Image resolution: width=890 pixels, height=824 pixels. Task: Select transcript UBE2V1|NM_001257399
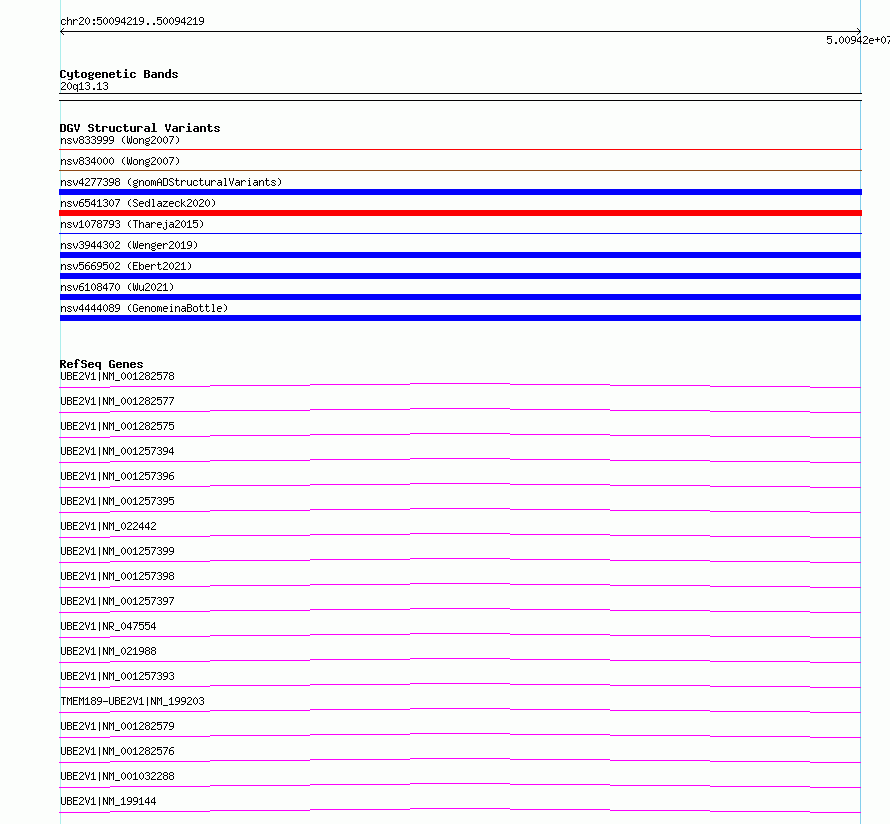click(117, 551)
